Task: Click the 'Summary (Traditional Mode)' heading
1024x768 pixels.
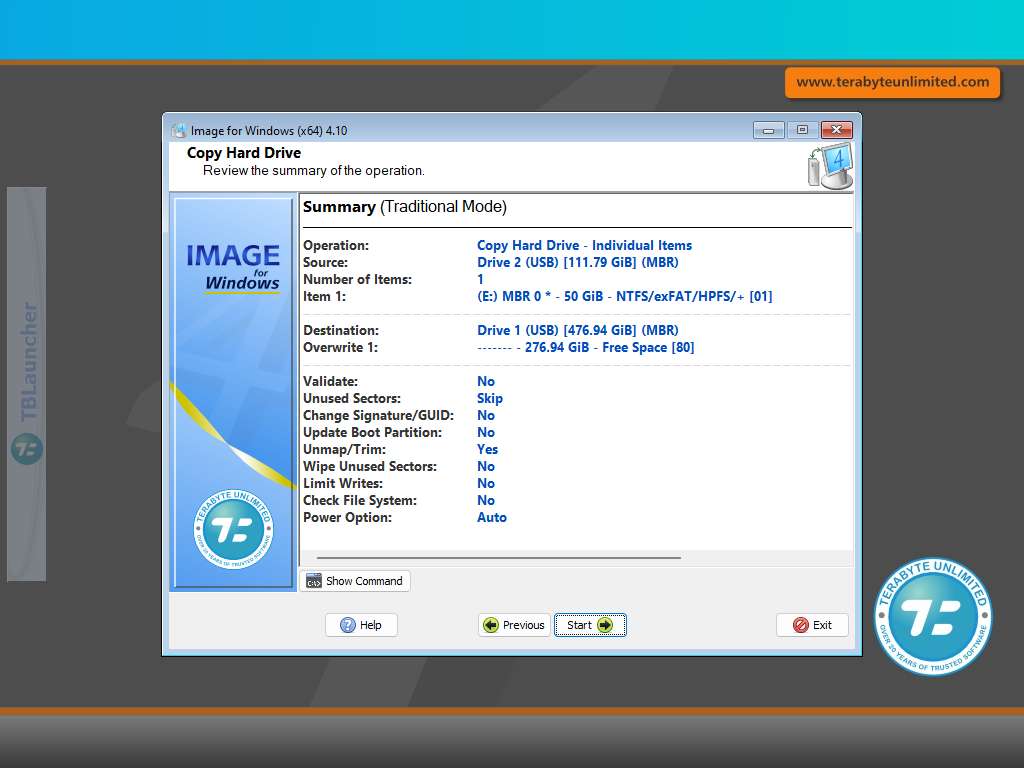Action: (405, 207)
